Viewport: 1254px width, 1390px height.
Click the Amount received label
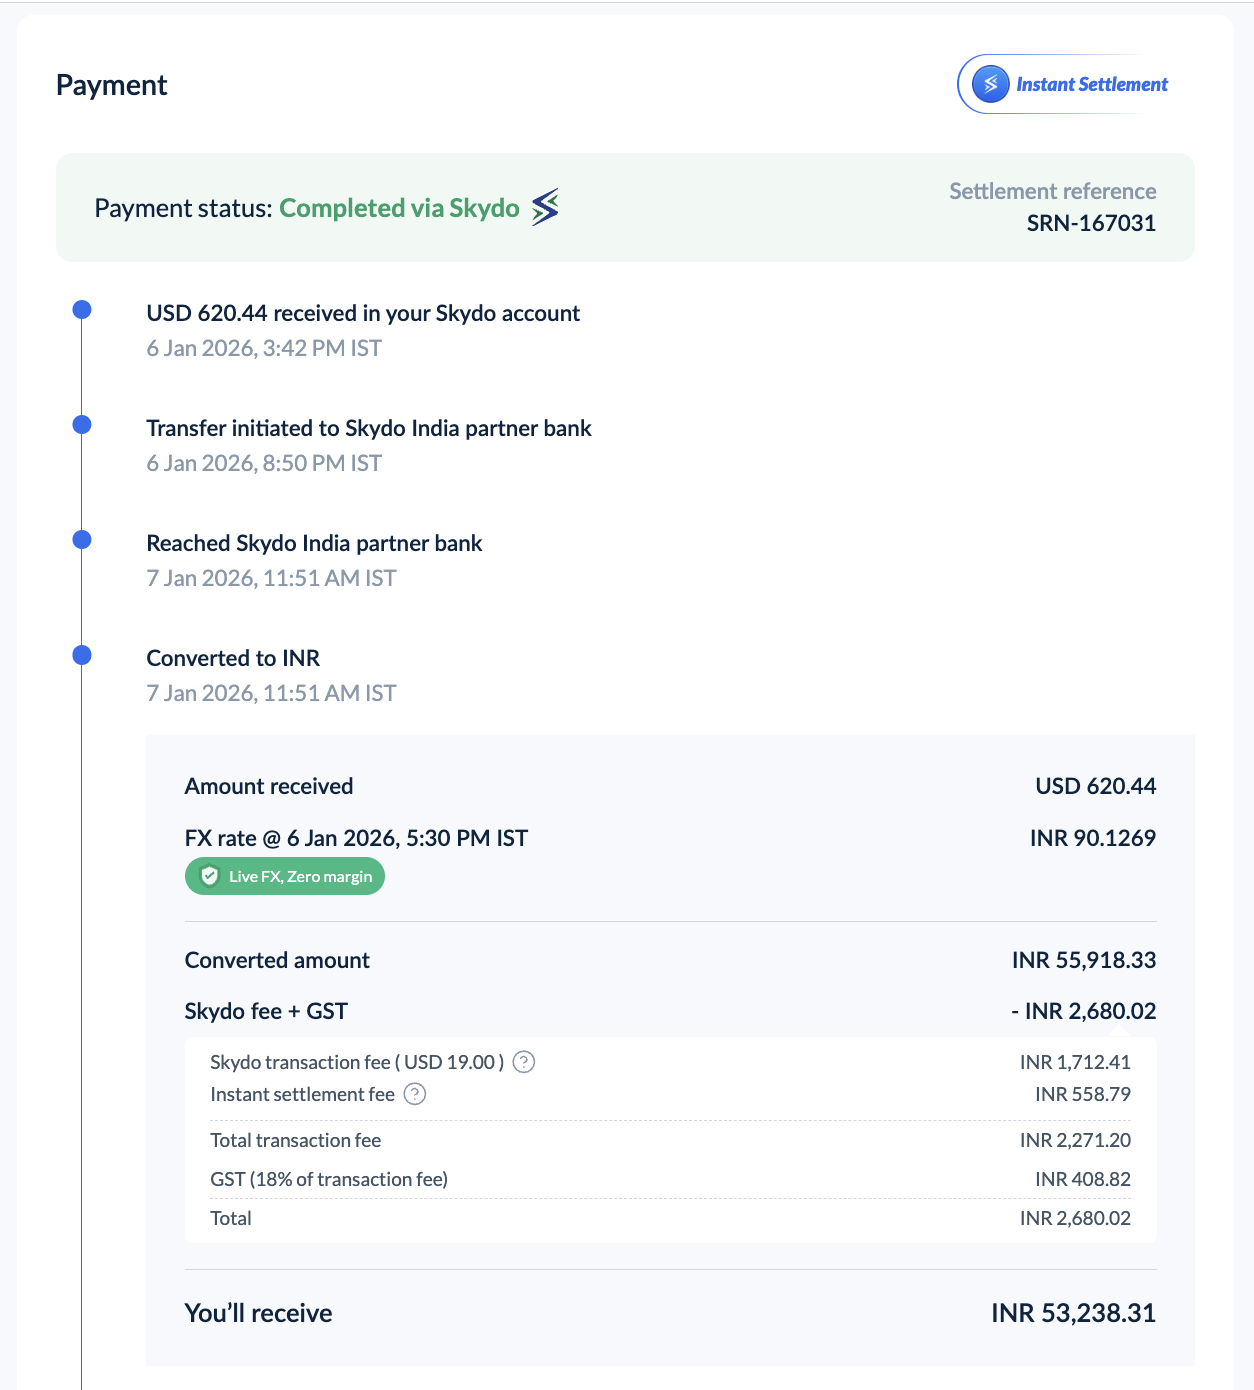(269, 786)
